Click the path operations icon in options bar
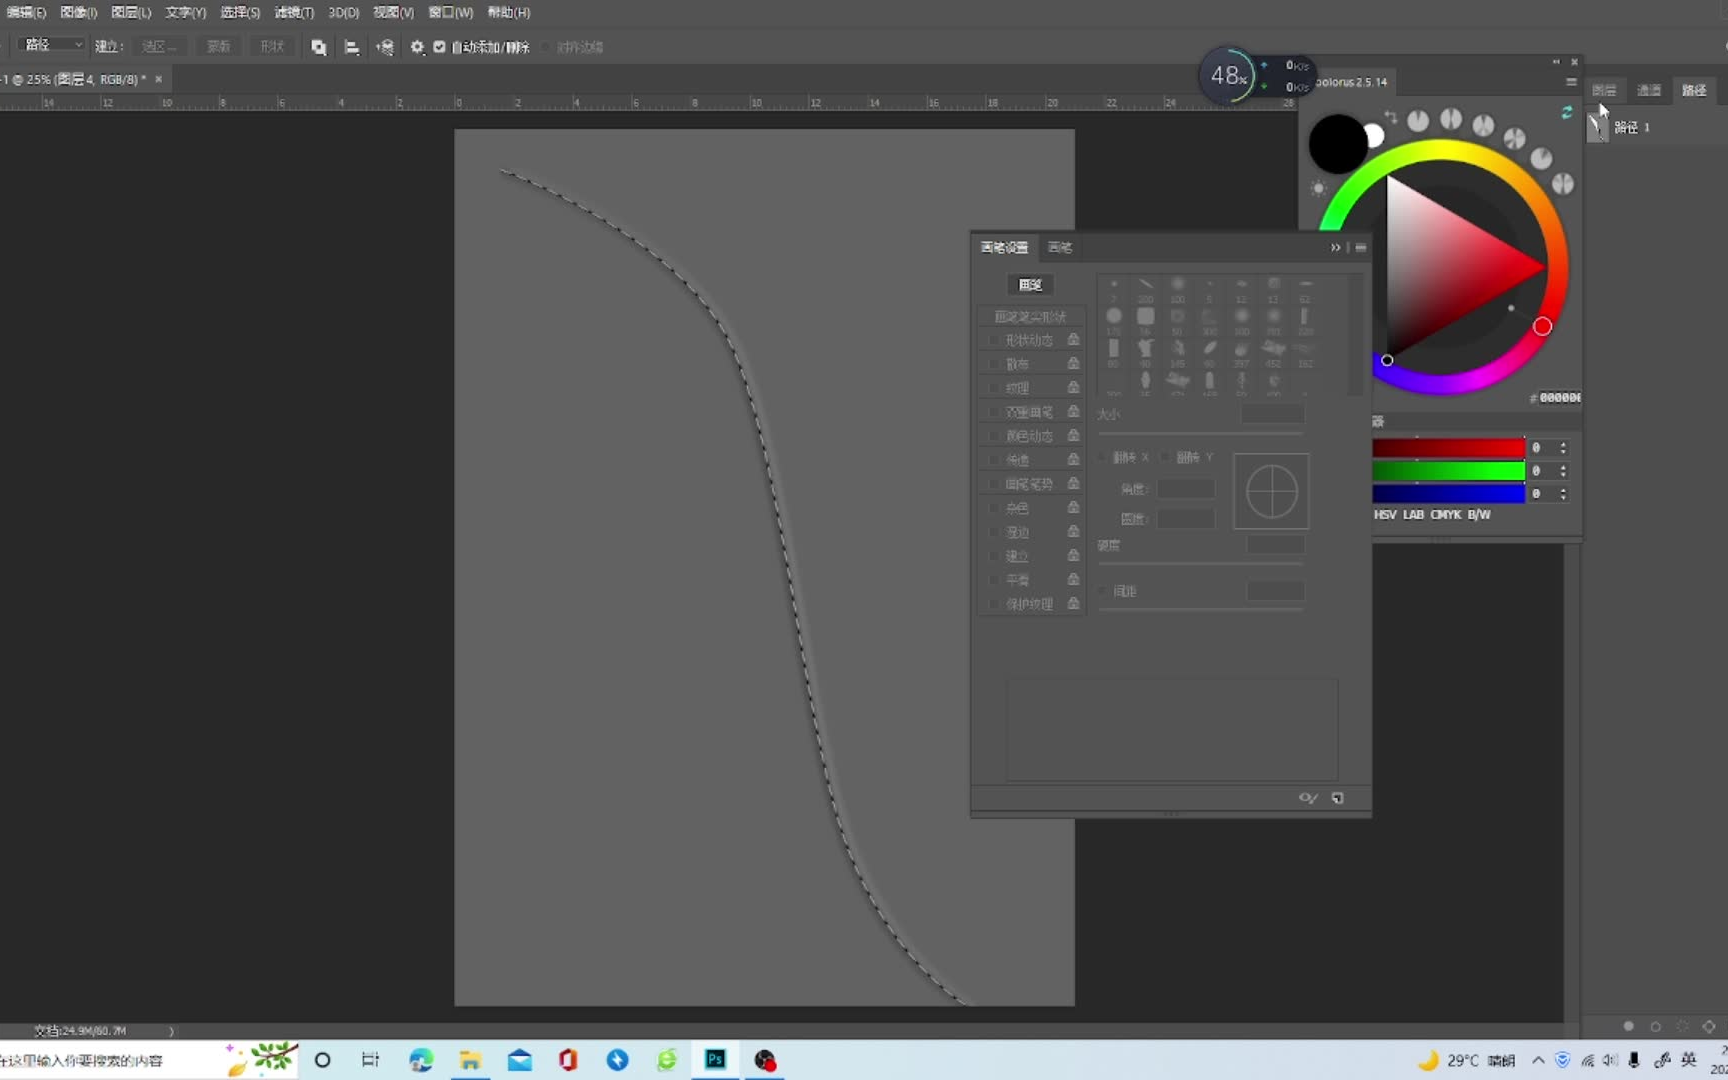 [x=318, y=47]
